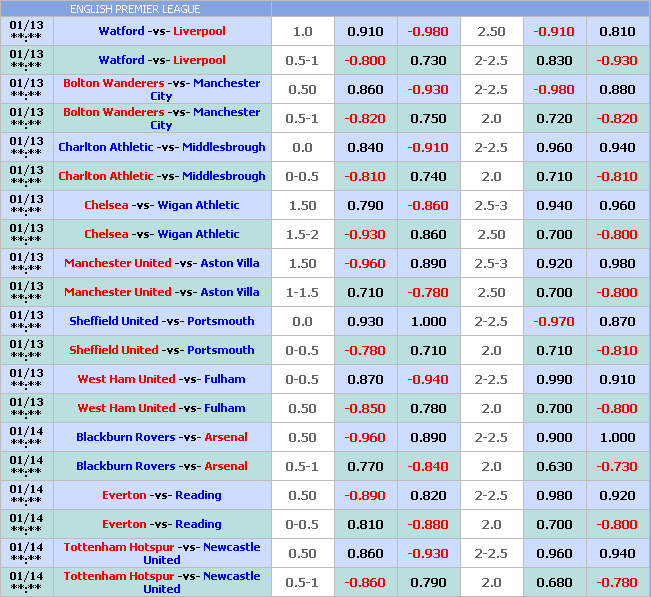Viewport: 651px width, 597px height.
Task: Click -0.940 odds in West Ham 0-0.5 handicap row
Action: pyautogui.click(x=428, y=380)
